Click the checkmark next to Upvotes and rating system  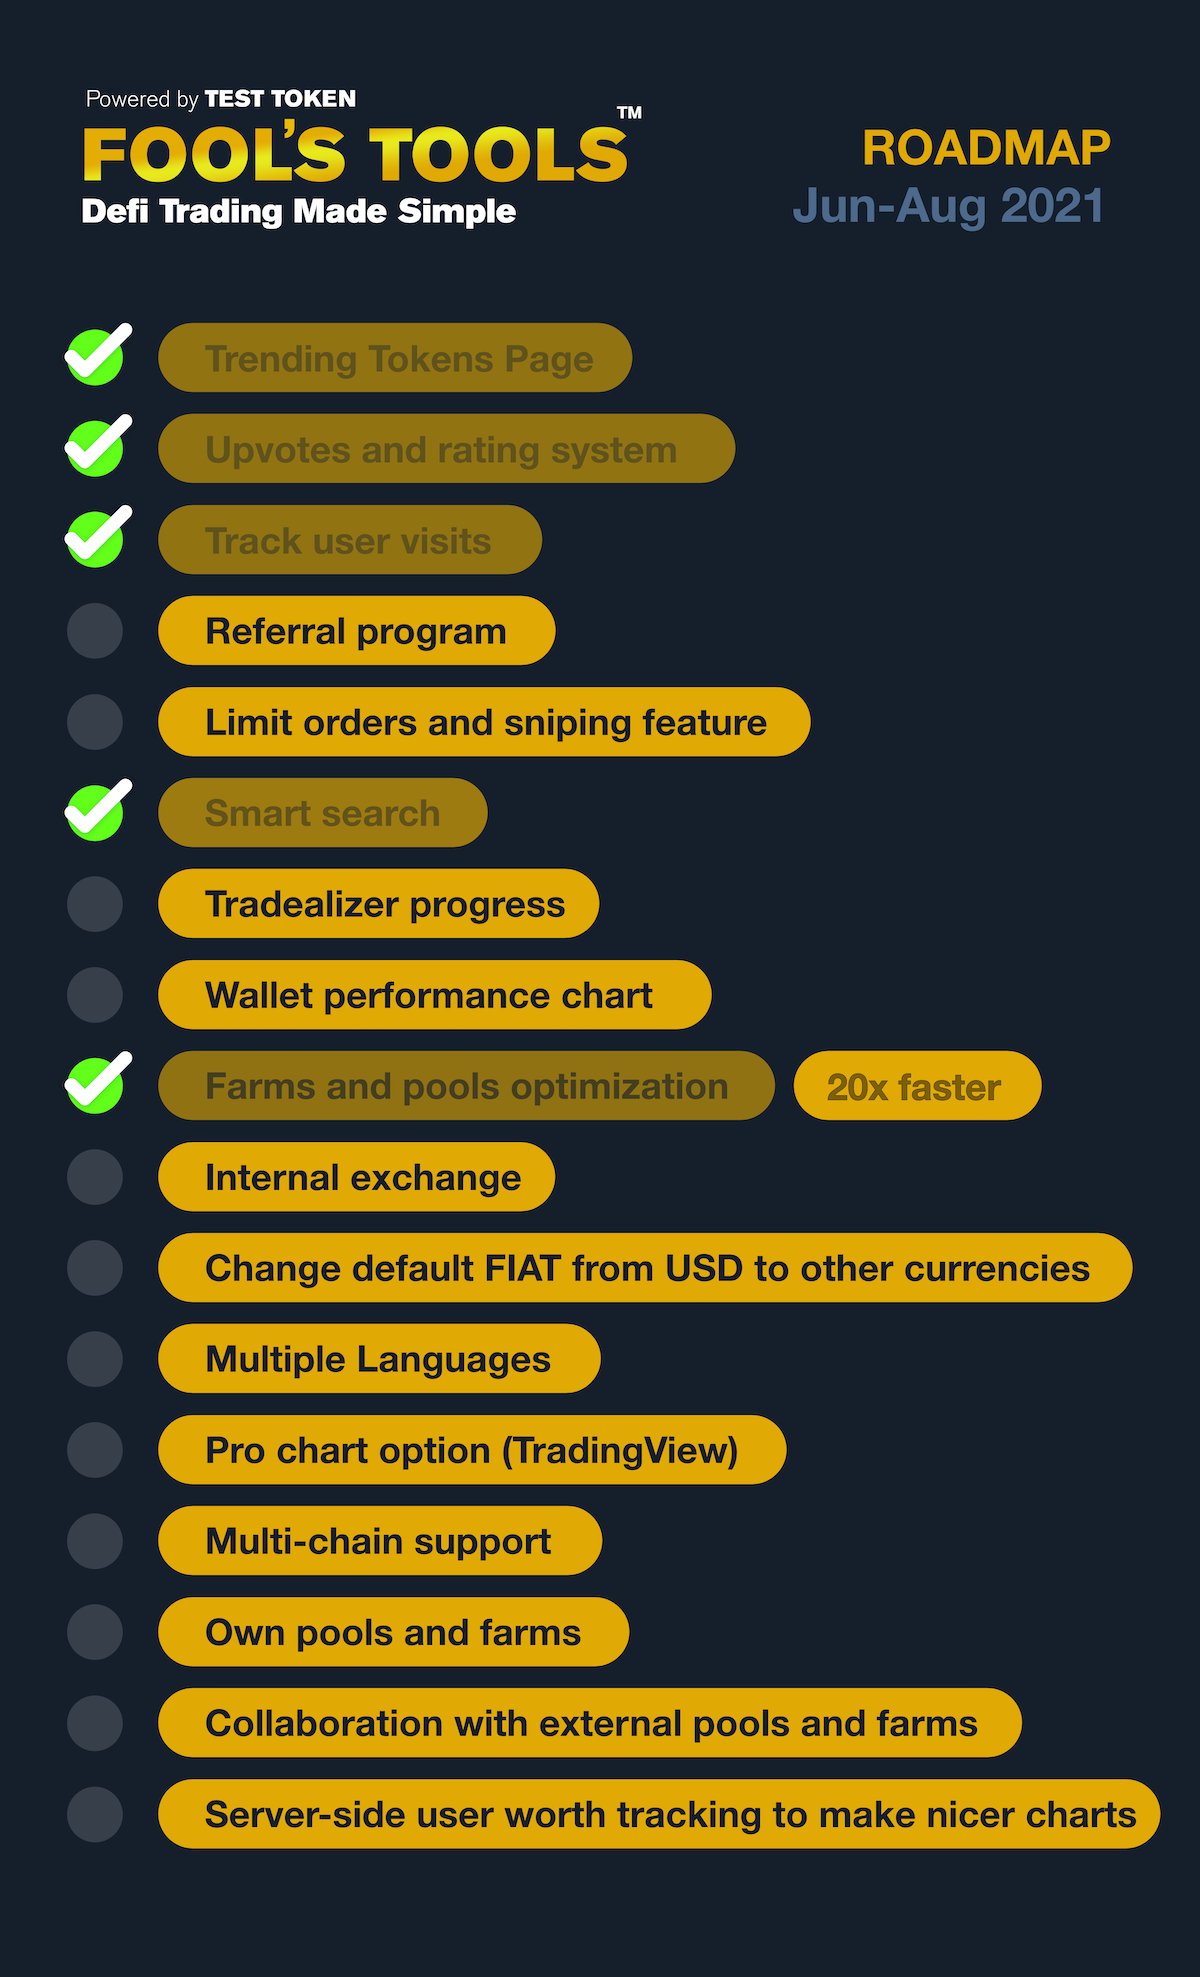click(95, 448)
